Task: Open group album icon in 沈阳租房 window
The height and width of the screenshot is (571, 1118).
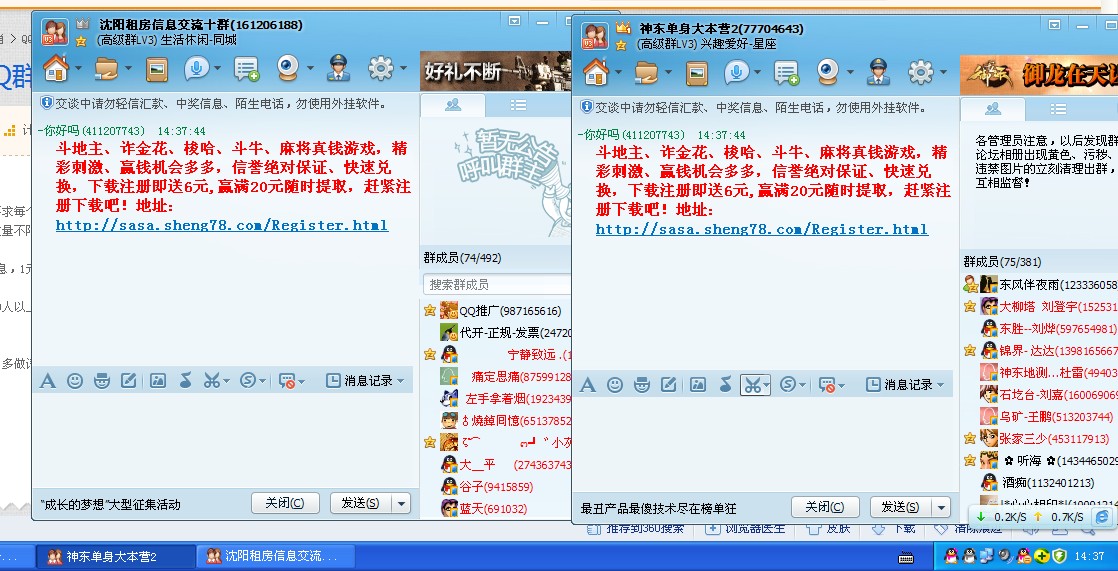Action: (x=157, y=69)
